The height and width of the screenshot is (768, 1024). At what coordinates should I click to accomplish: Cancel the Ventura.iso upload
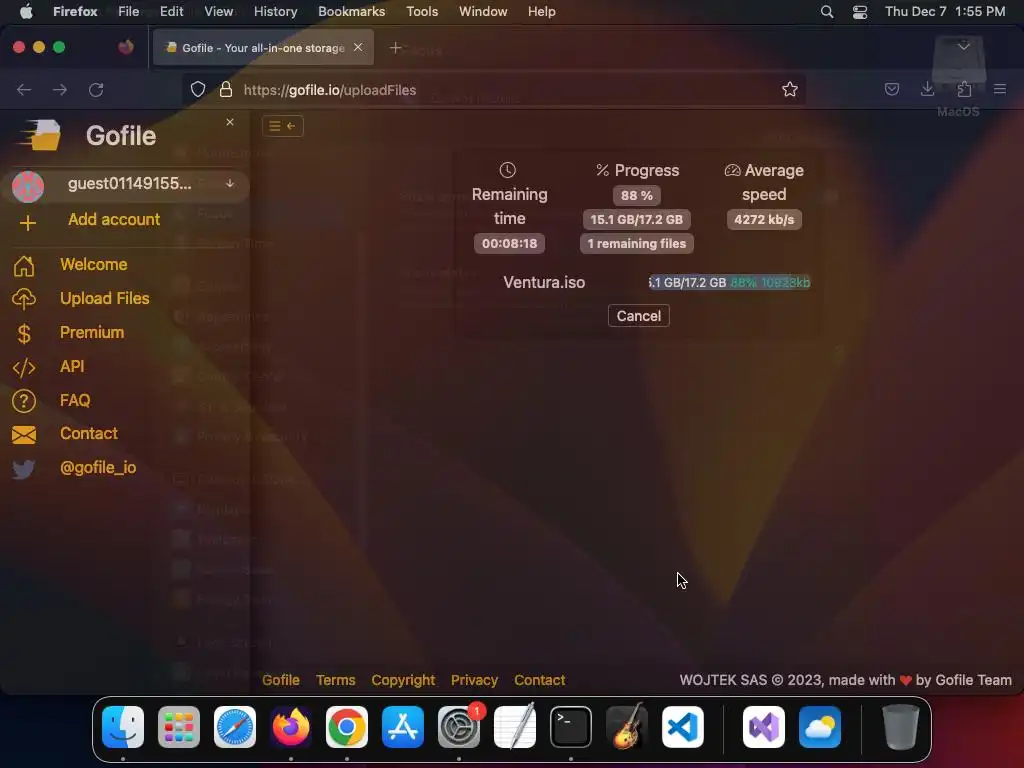[x=639, y=316]
